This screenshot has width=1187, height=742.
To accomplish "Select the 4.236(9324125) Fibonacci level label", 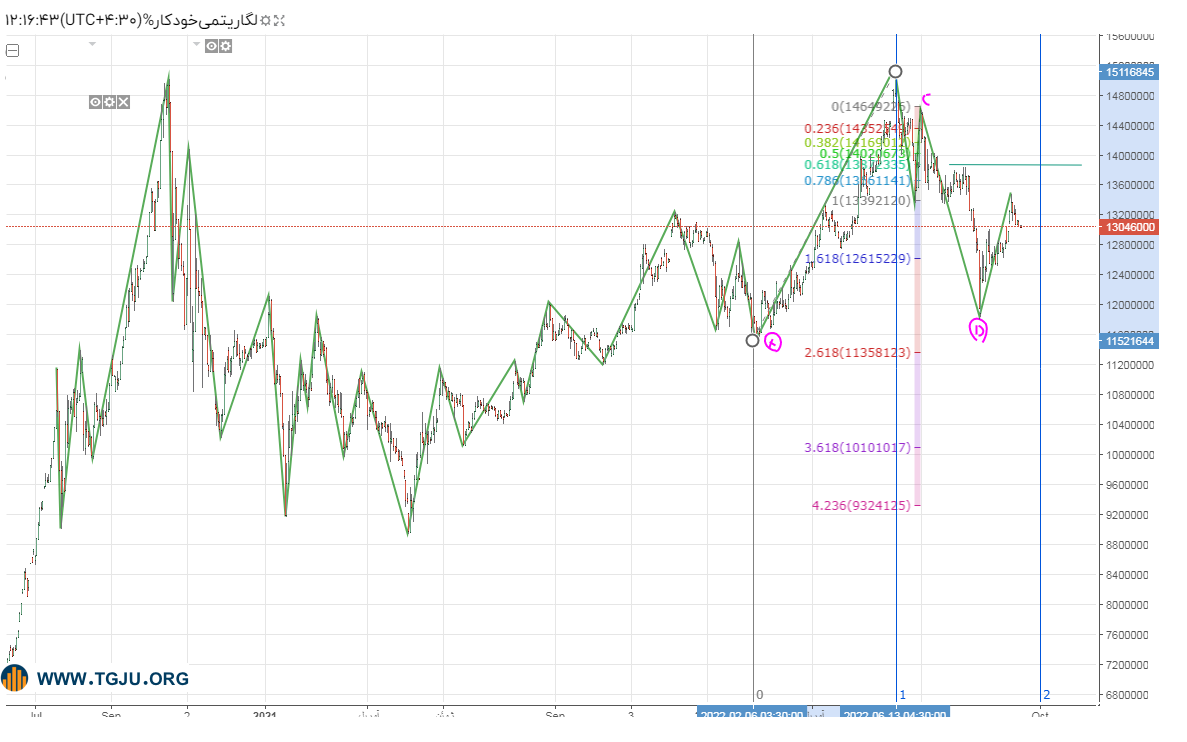I will [861, 506].
